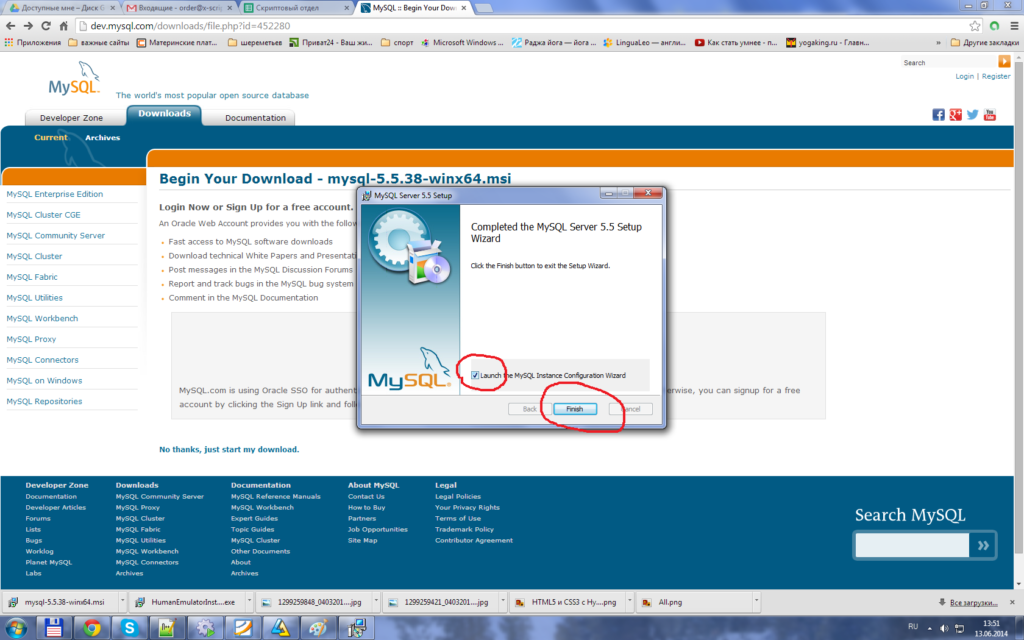Open the MySQL Community Server sidebar link

pos(56,236)
